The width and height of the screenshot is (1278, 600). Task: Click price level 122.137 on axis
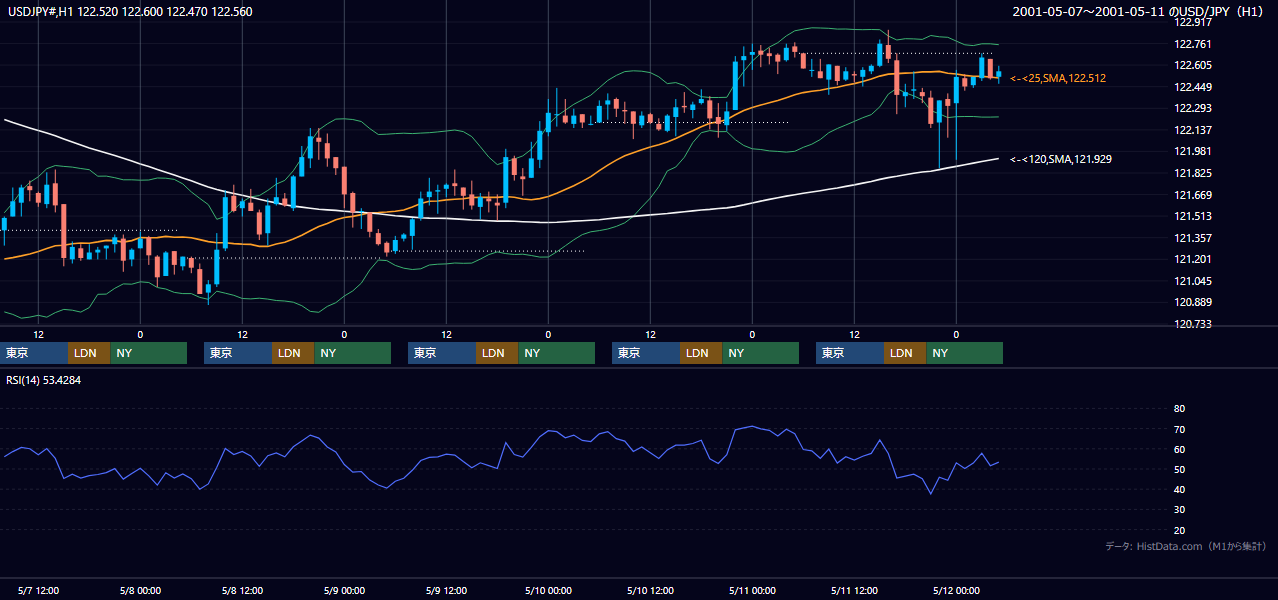[x=1194, y=130]
